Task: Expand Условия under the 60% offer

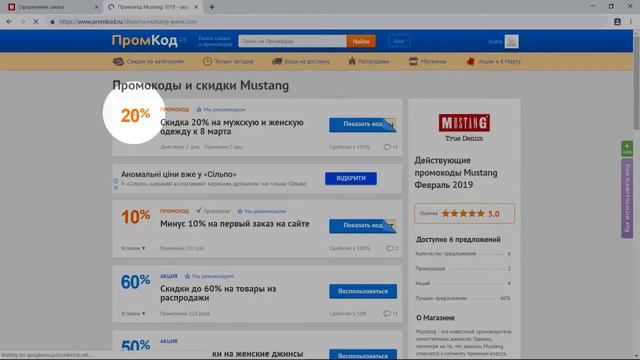Action: click(133, 313)
